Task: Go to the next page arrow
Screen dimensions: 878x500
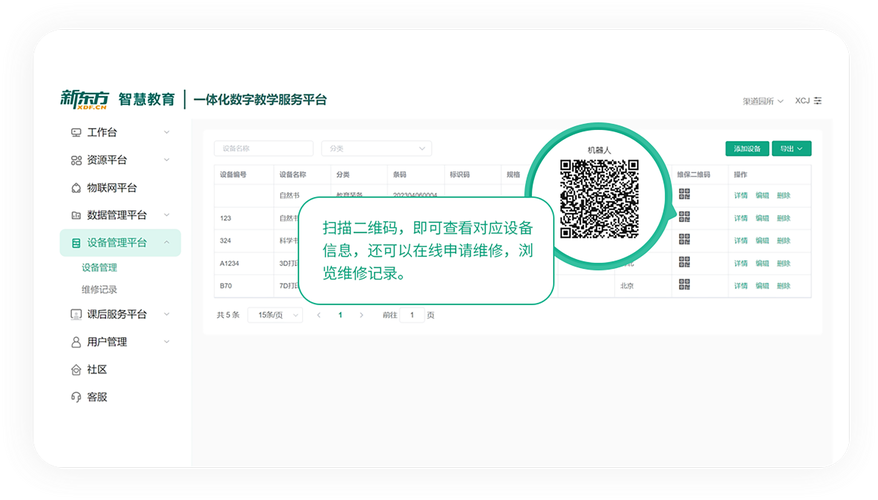Action: 361,315
